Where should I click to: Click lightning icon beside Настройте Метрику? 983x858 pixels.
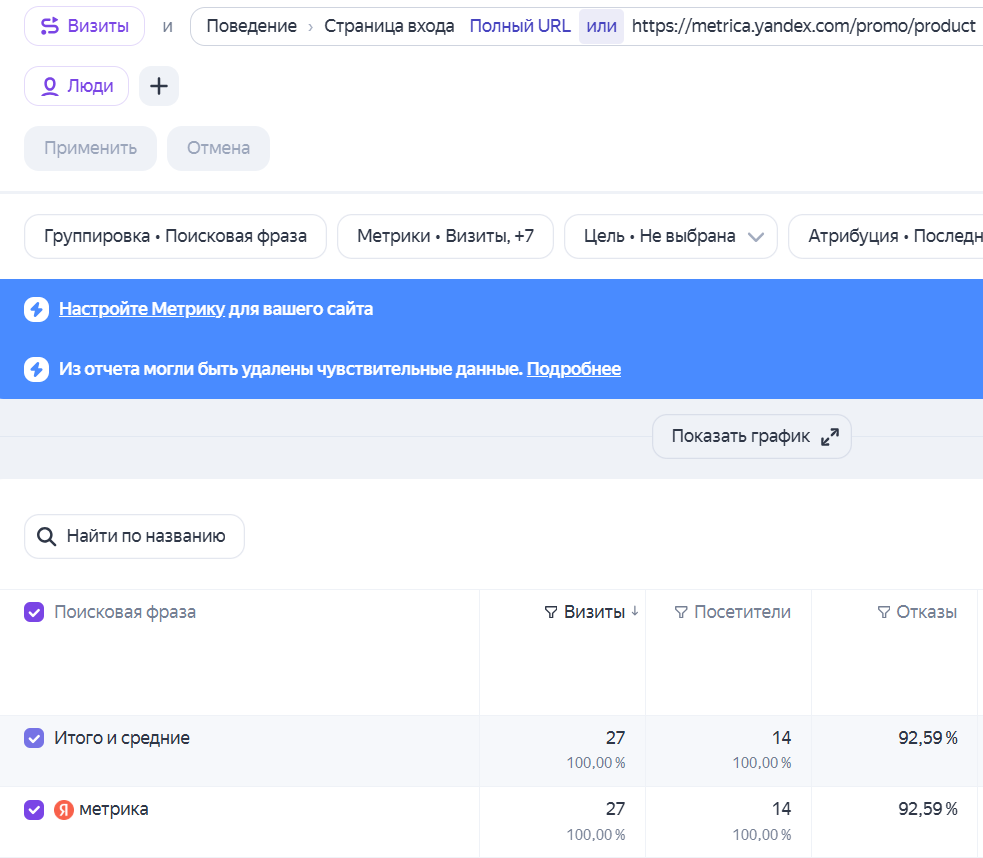pos(36,309)
